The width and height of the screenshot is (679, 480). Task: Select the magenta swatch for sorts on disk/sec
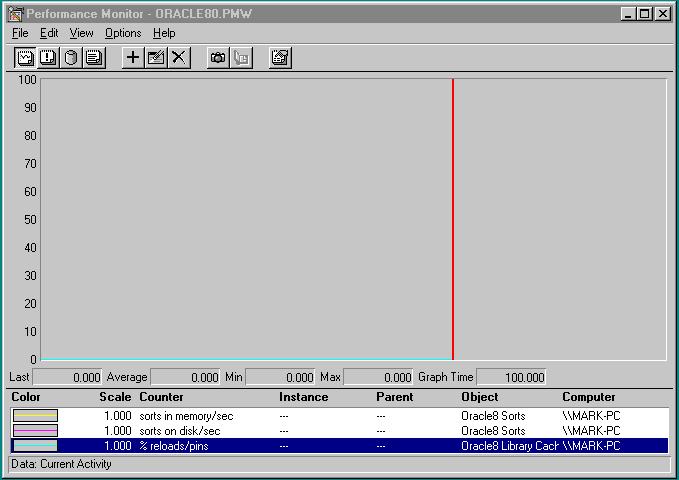point(35,431)
